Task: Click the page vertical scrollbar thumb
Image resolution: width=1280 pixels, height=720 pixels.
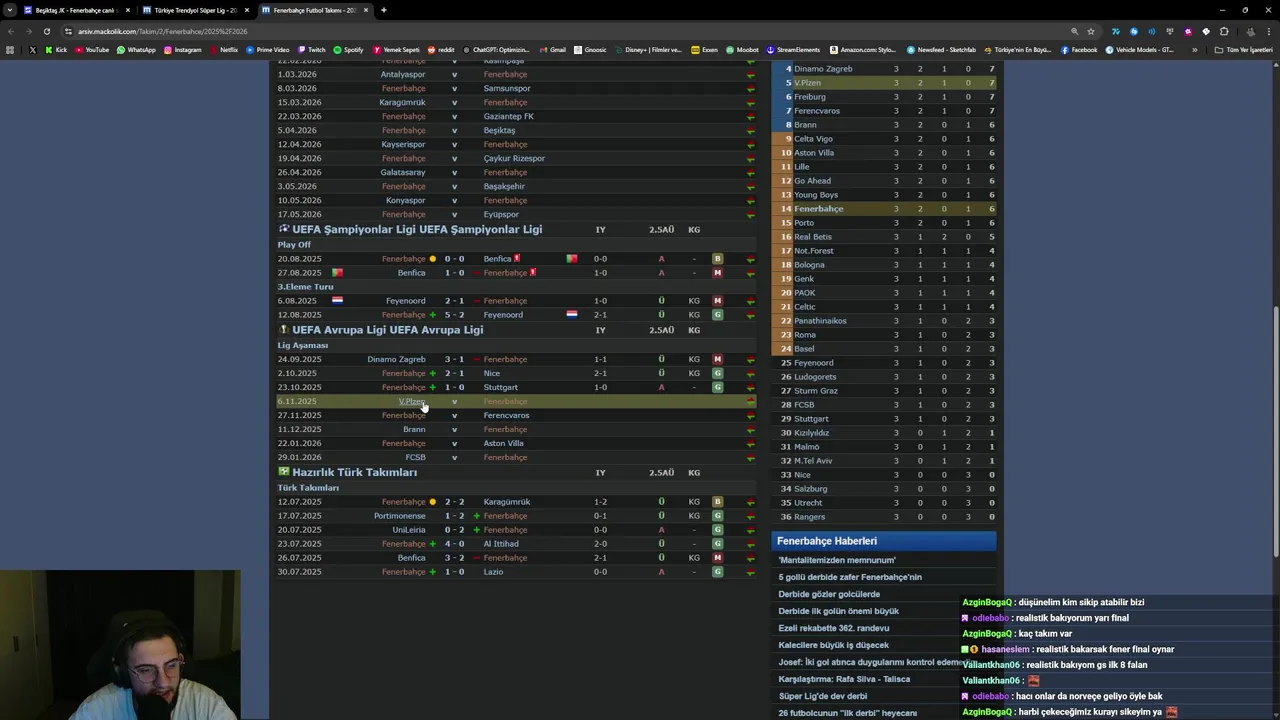Action: pos(1275,432)
